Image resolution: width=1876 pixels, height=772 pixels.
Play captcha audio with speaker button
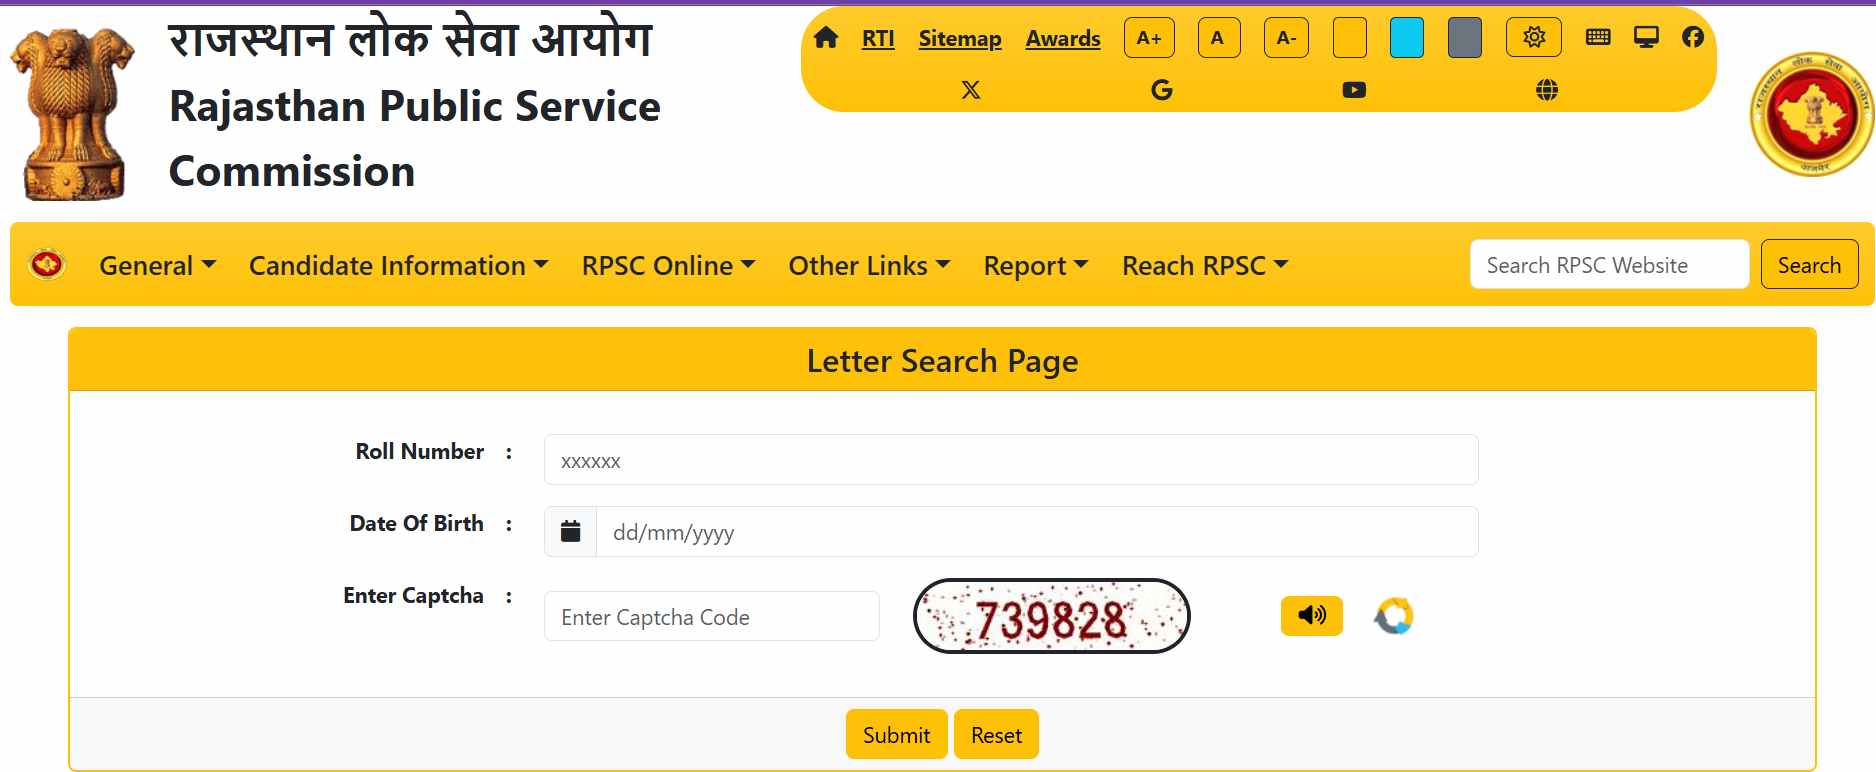click(1311, 615)
